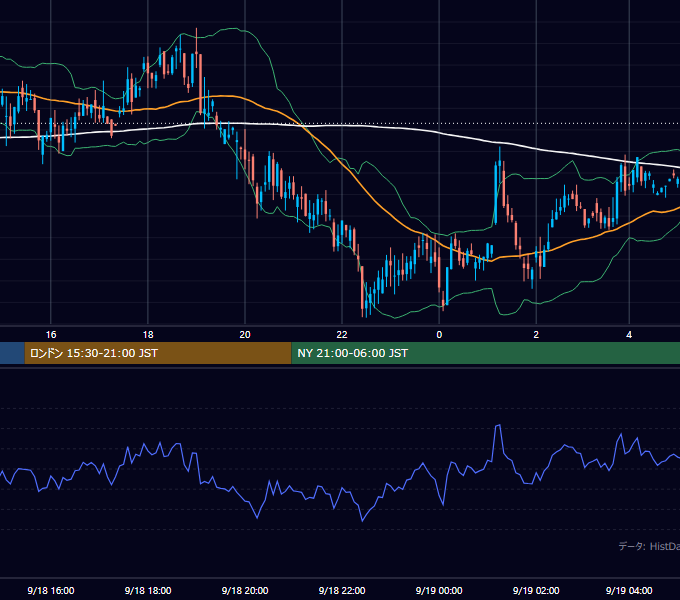Click the 2 hour axis label
Screen dimensions: 680x600
(x=536, y=335)
